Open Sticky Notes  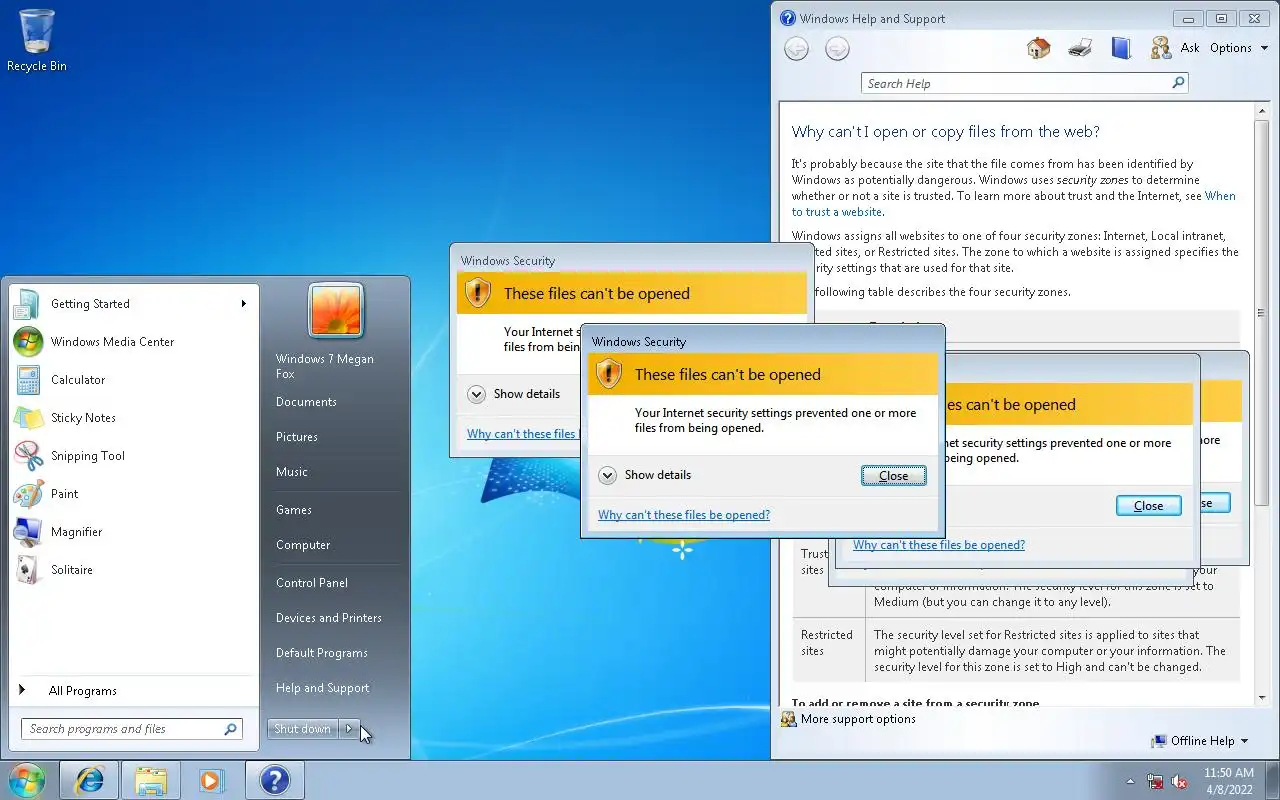pyautogui.click(x=134, y=418)
